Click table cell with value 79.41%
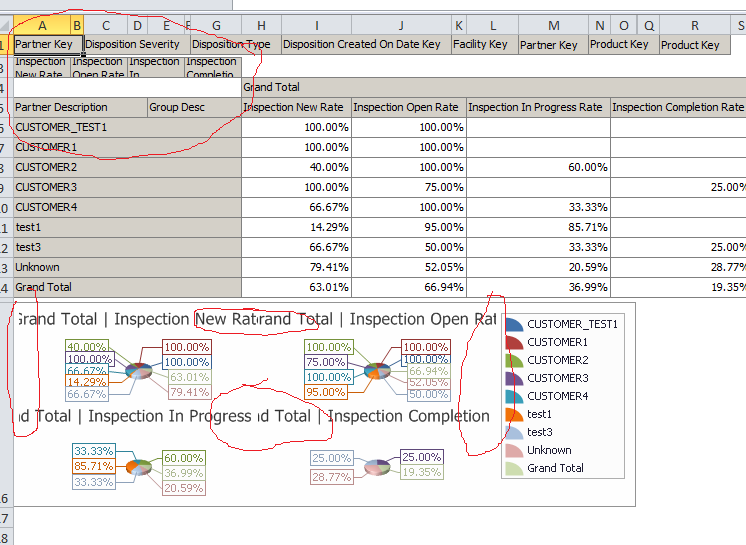746x545 pixels. [x=296, y=267]
